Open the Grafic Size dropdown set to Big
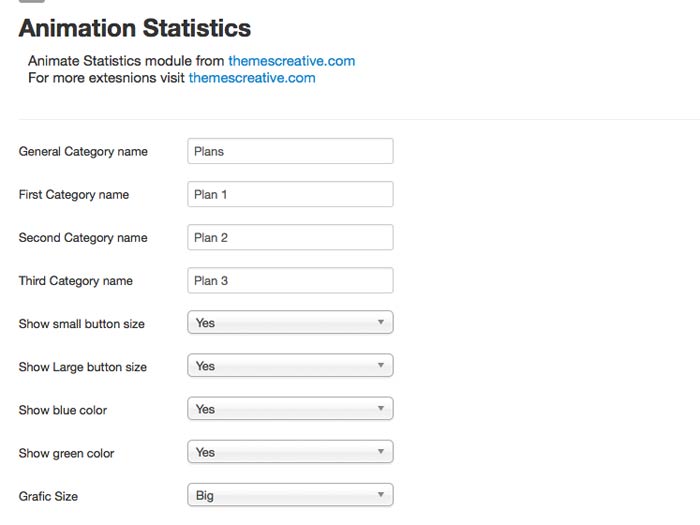The height and width of the screenshot is (525, 700). 290,495
